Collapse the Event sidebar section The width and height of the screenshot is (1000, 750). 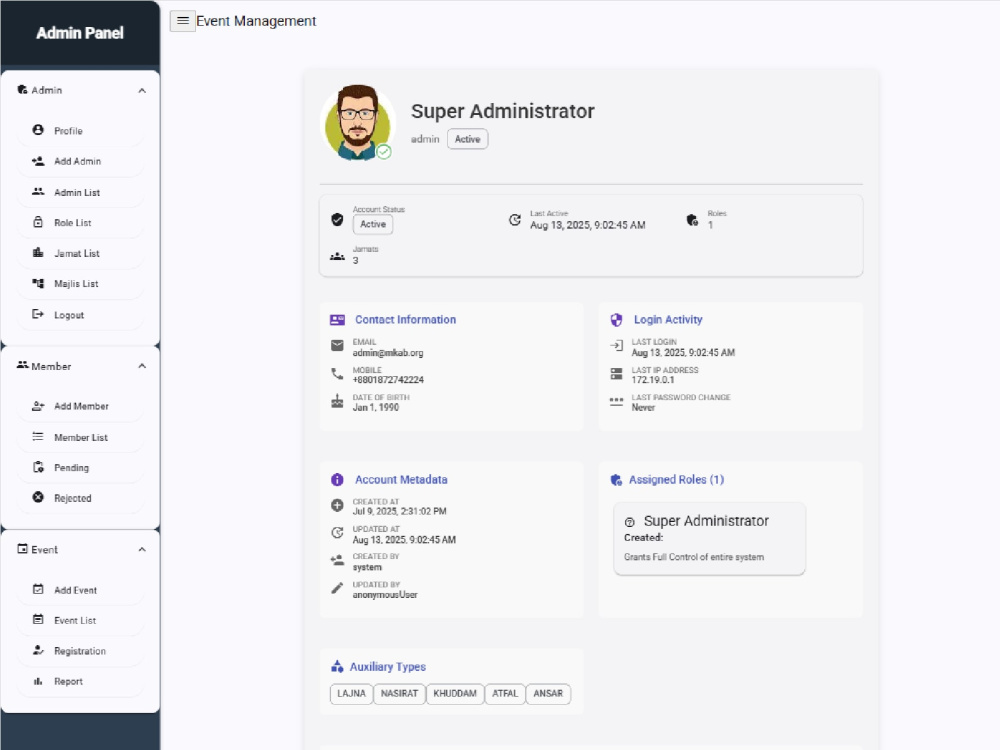(x=142, y=550)
